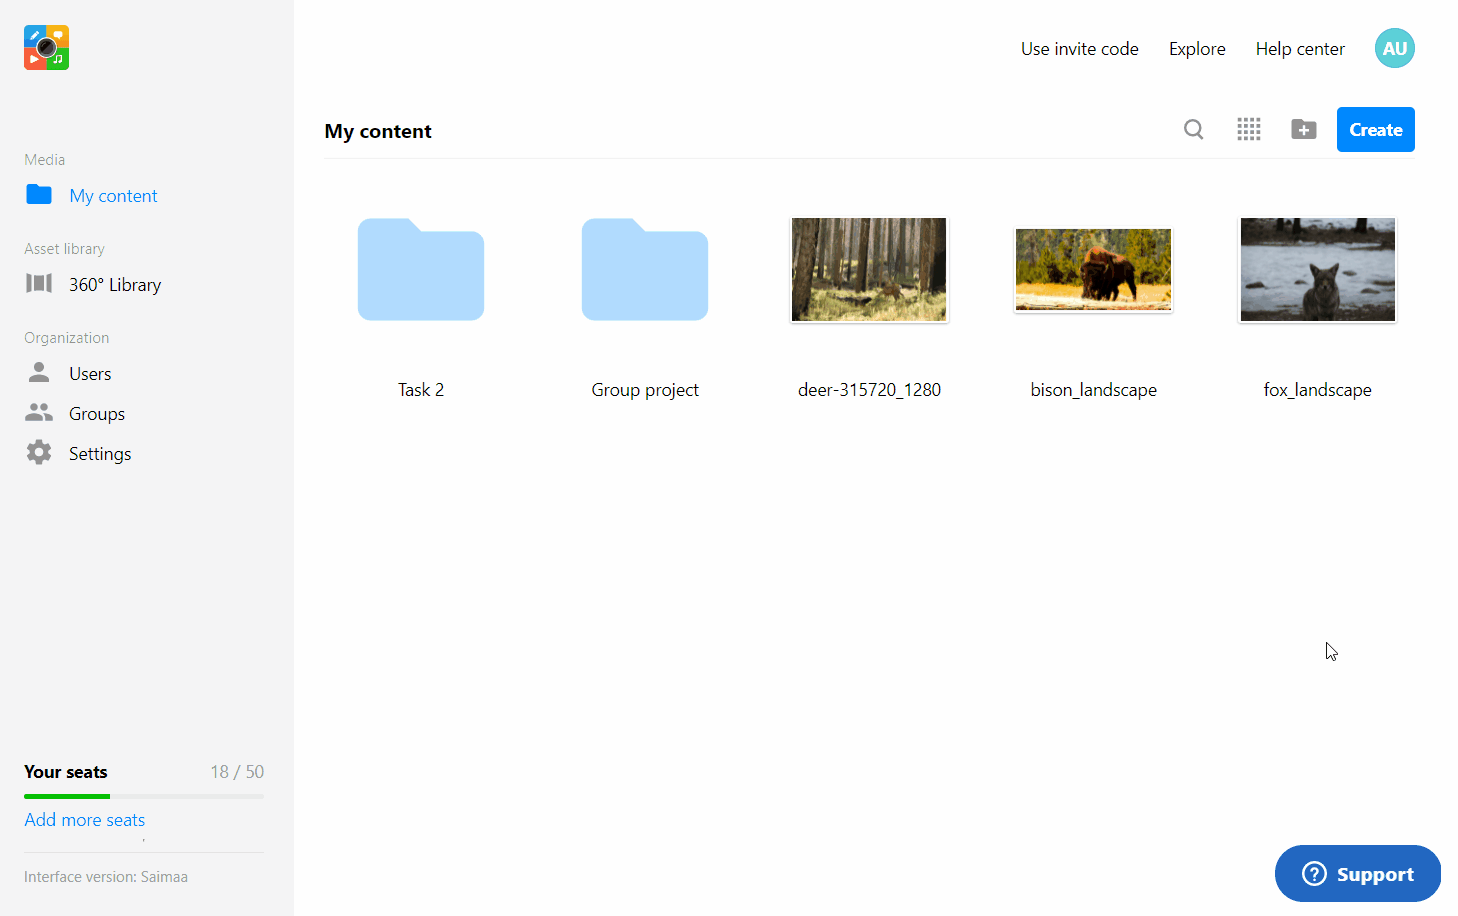The width and height of the screenshot is (1458, 916).
Task: Click the Group project folder name
Action: pyautogui.click(x=645, y=390)
